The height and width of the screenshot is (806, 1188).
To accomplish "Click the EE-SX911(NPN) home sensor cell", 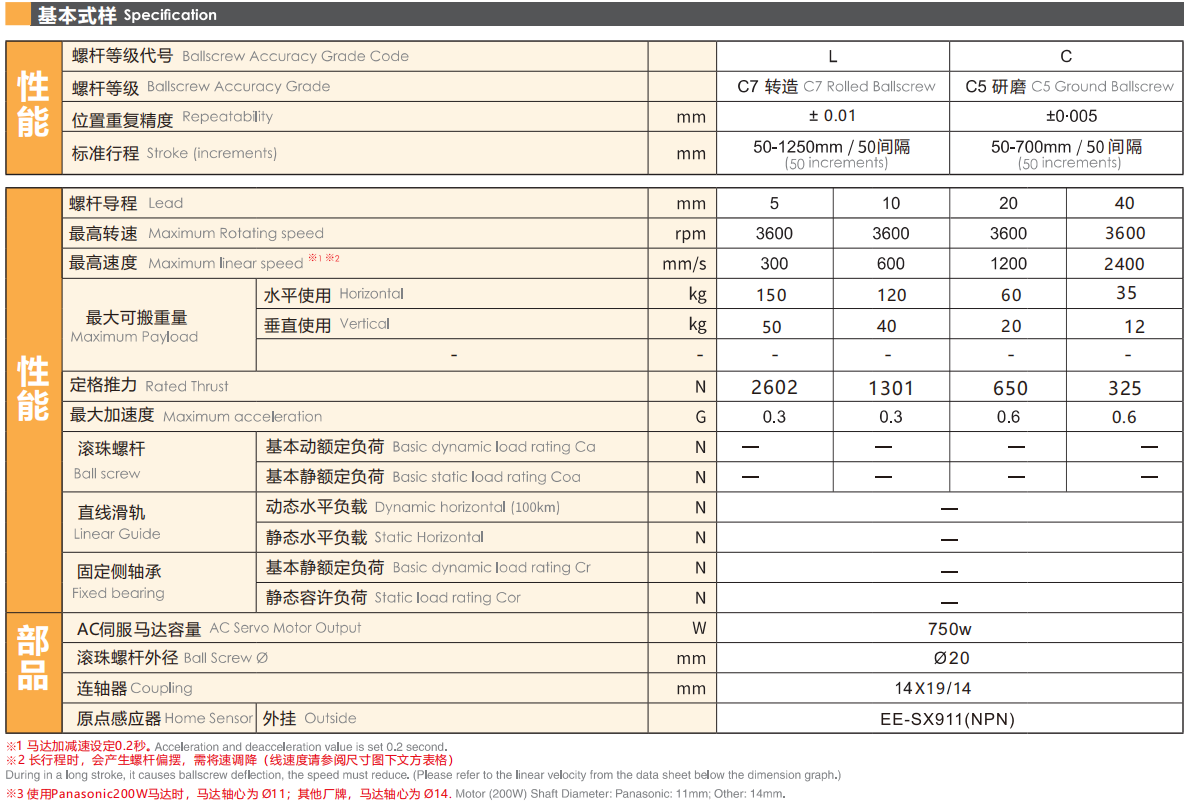I will click(948, 718).
